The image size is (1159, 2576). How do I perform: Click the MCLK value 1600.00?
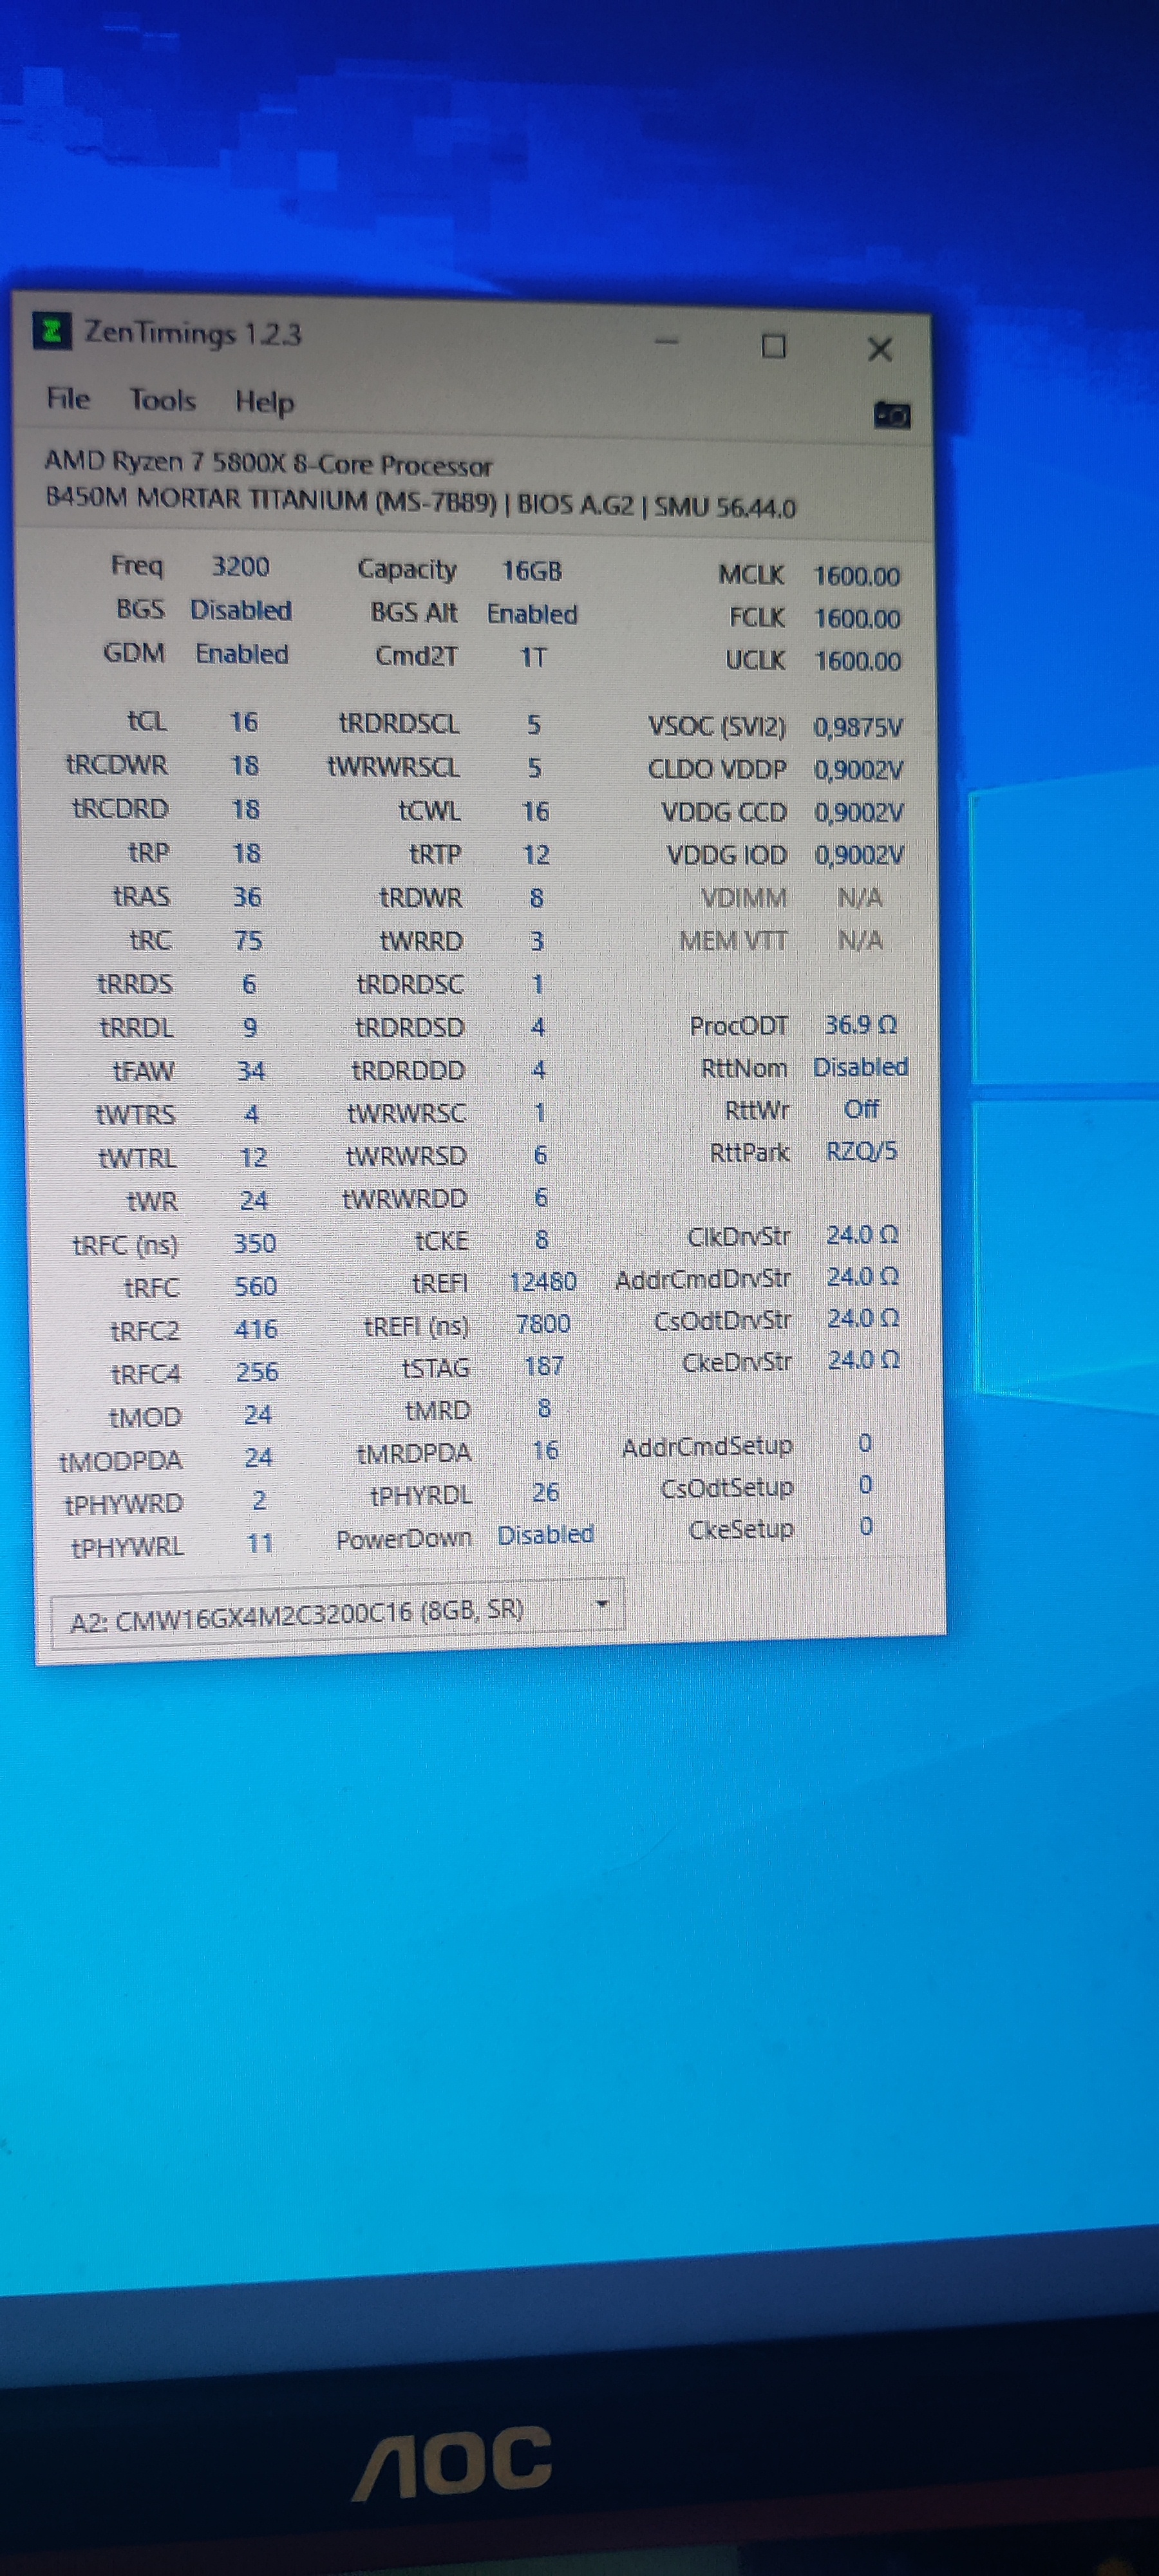857,576
